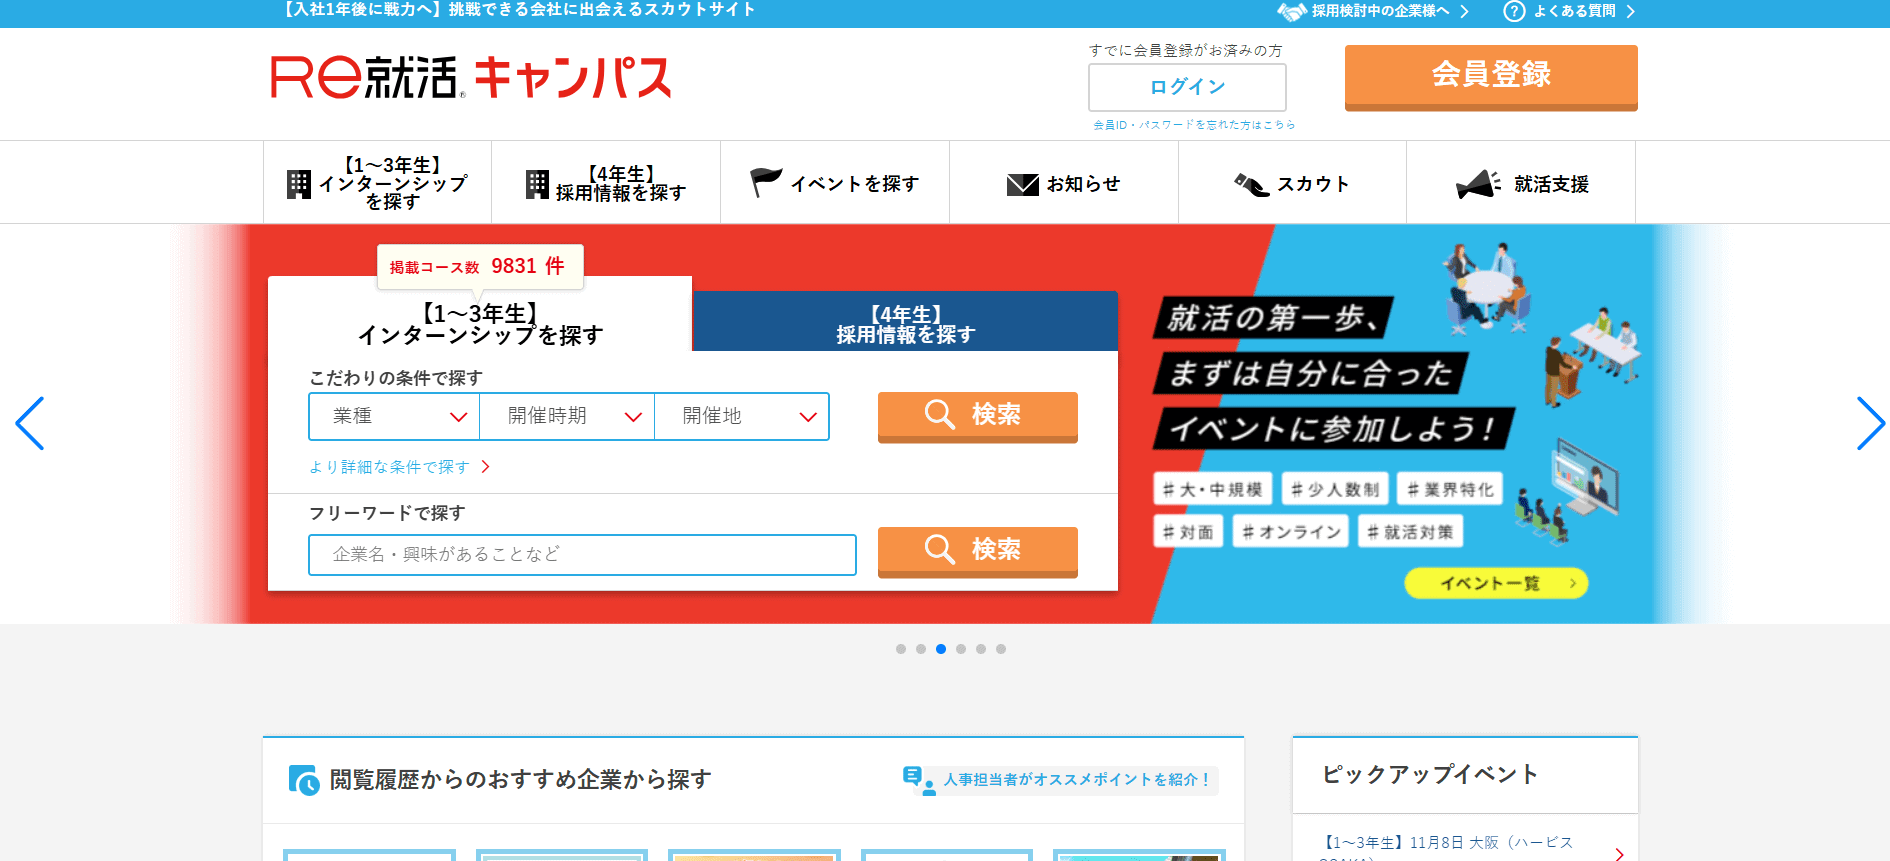Open スカウト menu item
Image resolution: width=1890 pixels, height=861 pixels.
[x=1293, y=183]
